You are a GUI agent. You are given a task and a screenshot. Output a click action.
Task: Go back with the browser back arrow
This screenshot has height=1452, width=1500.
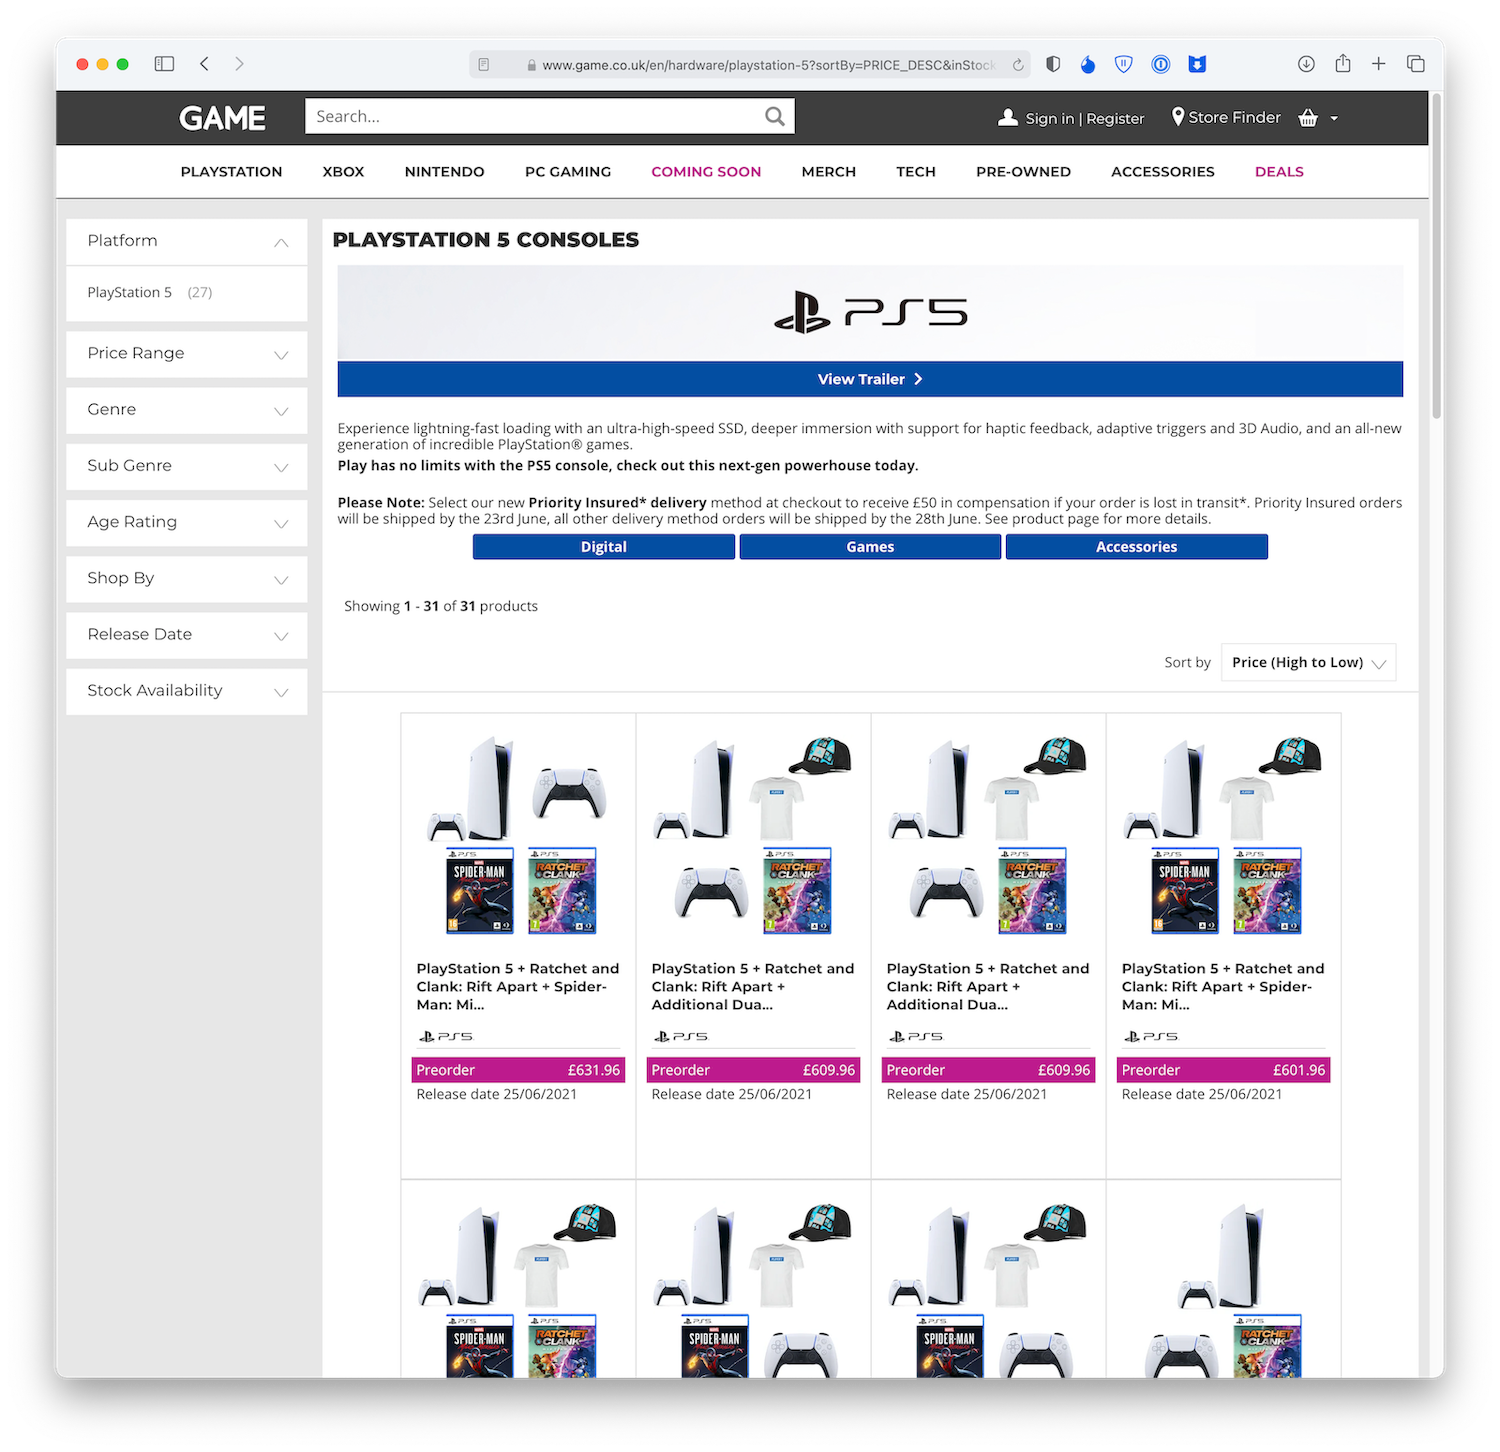[x=204, y=64]
